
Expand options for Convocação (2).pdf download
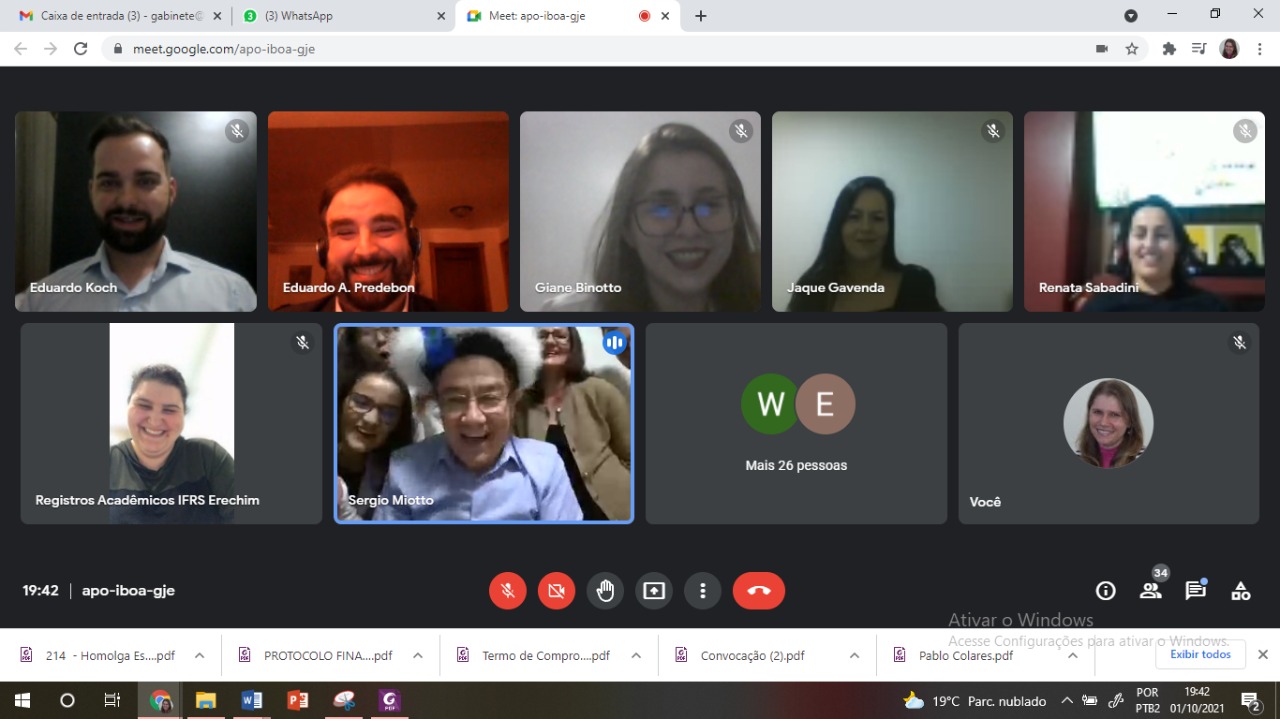pos(854,656)
